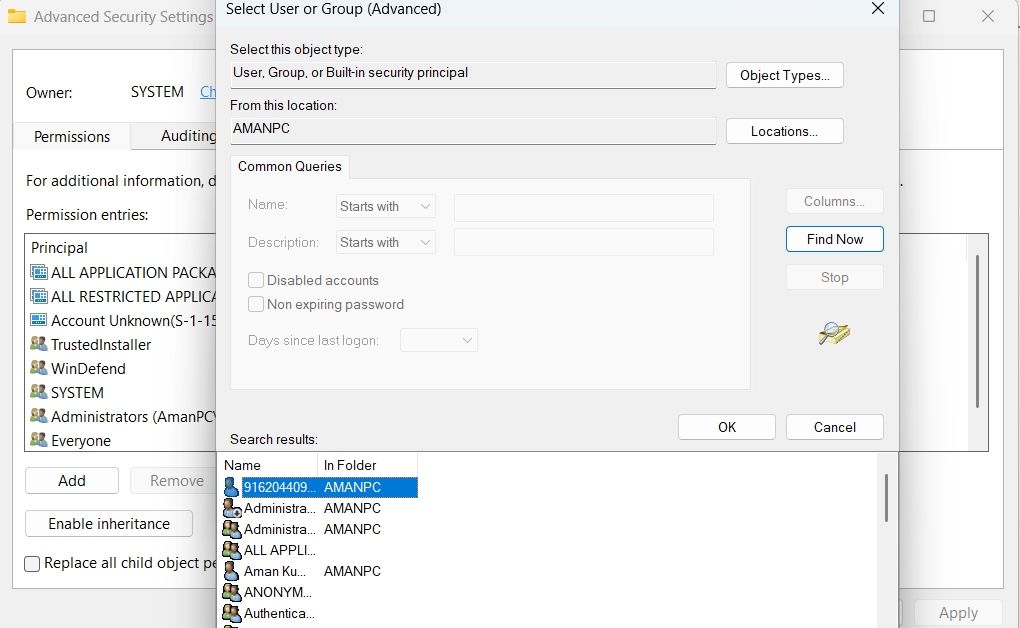
Task: Switch to the Auditing tab
Action: pyautogui.click(x=188, y=136)
